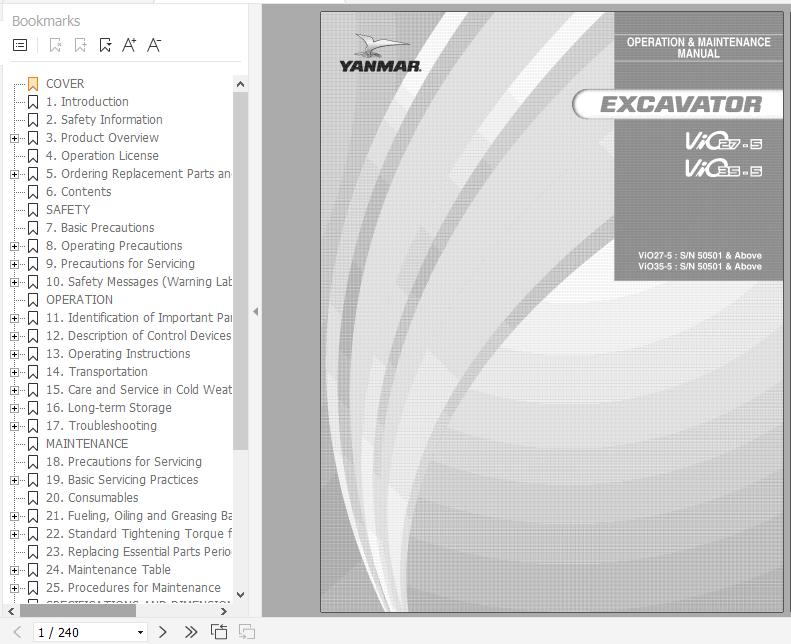Expand 16. Long-term Storage bookmark
Image resolution: width=791 pixels, height=644 pixels.
(x=15, y=408)
